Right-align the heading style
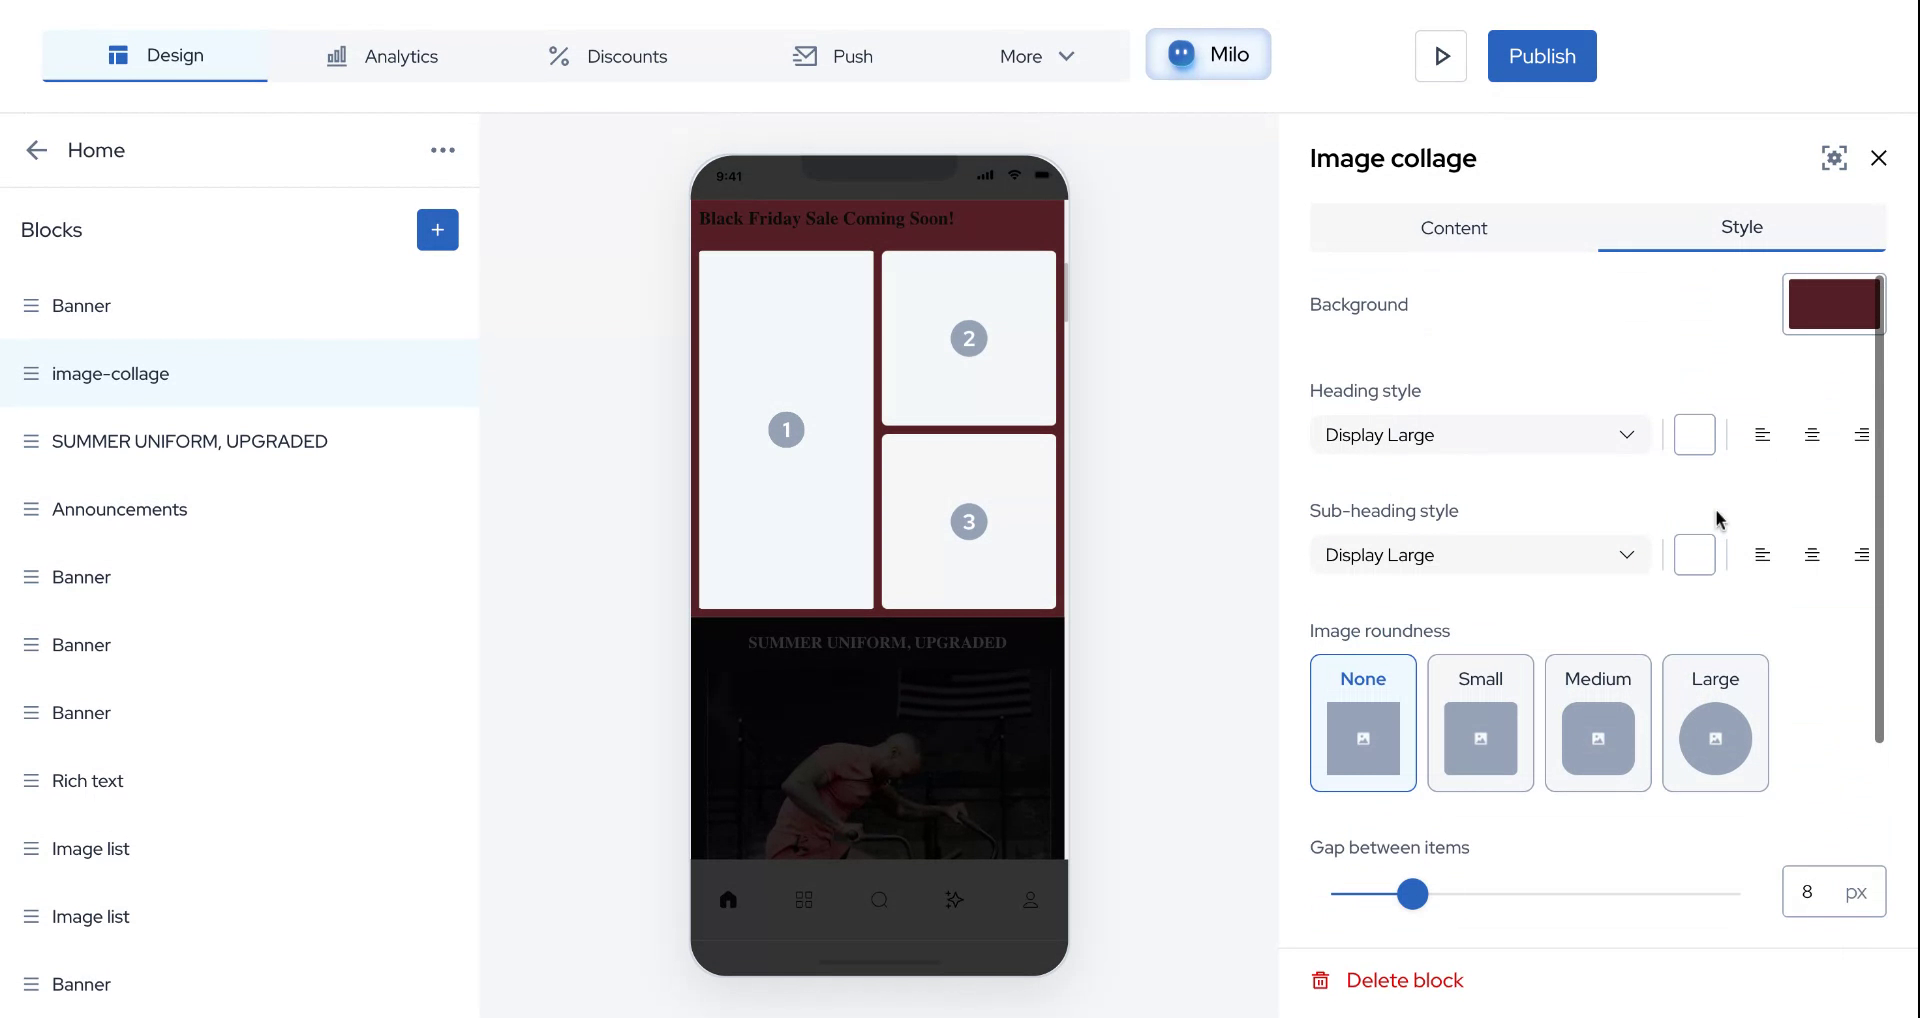 (1860, 435)
